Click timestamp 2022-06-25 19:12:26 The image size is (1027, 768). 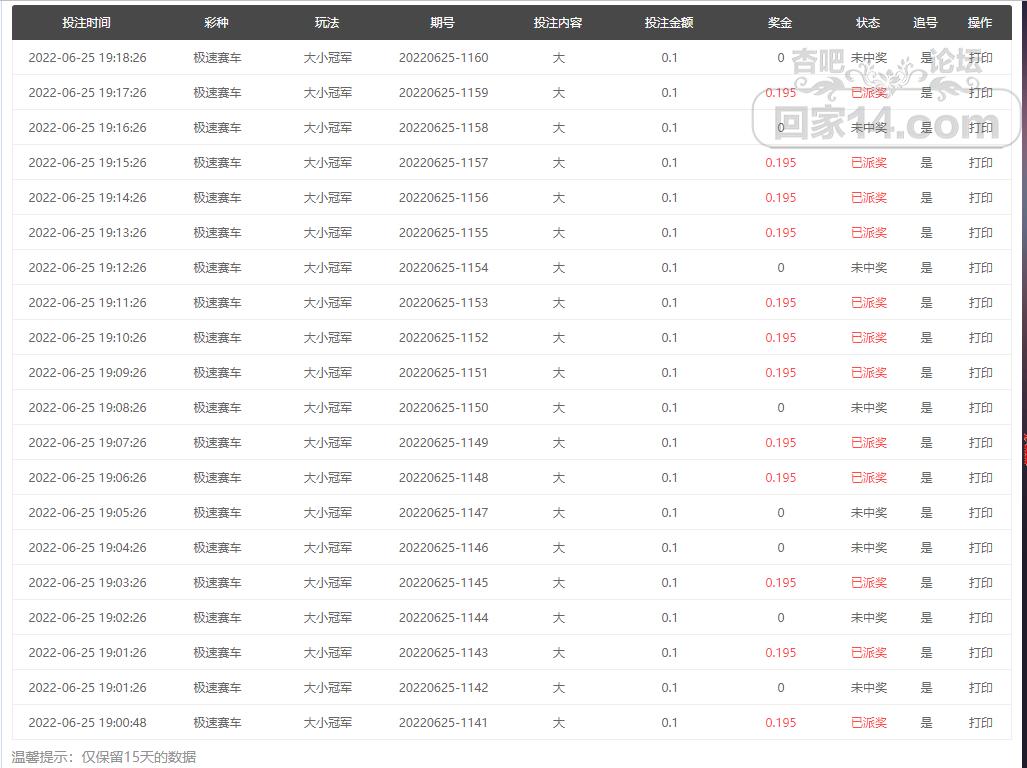coord(87,268)
